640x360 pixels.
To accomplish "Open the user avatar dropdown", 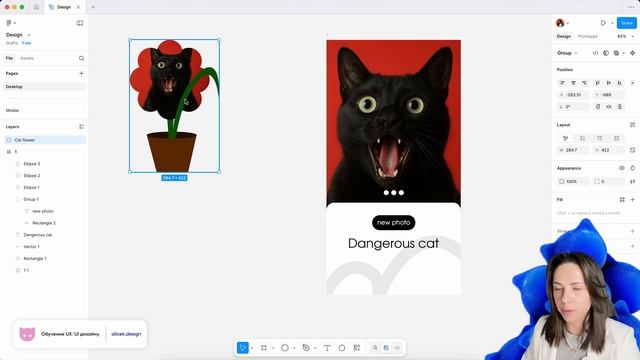I will (x=562, y=23).
